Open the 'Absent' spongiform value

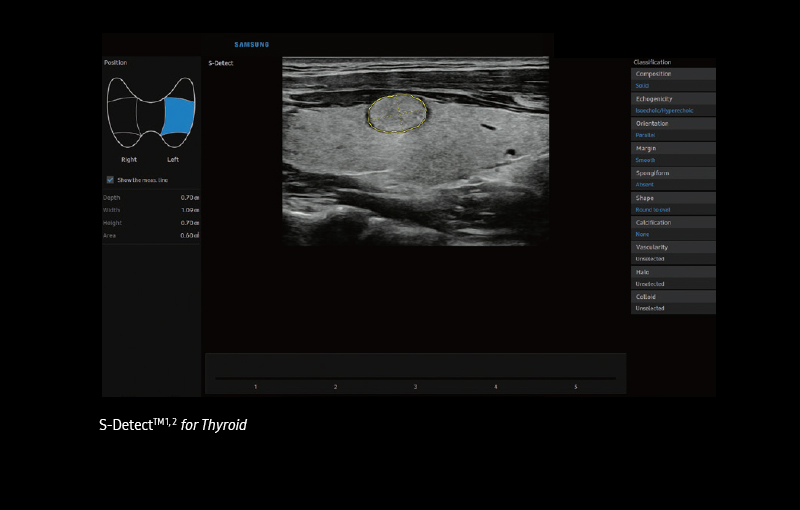(673, 185)
